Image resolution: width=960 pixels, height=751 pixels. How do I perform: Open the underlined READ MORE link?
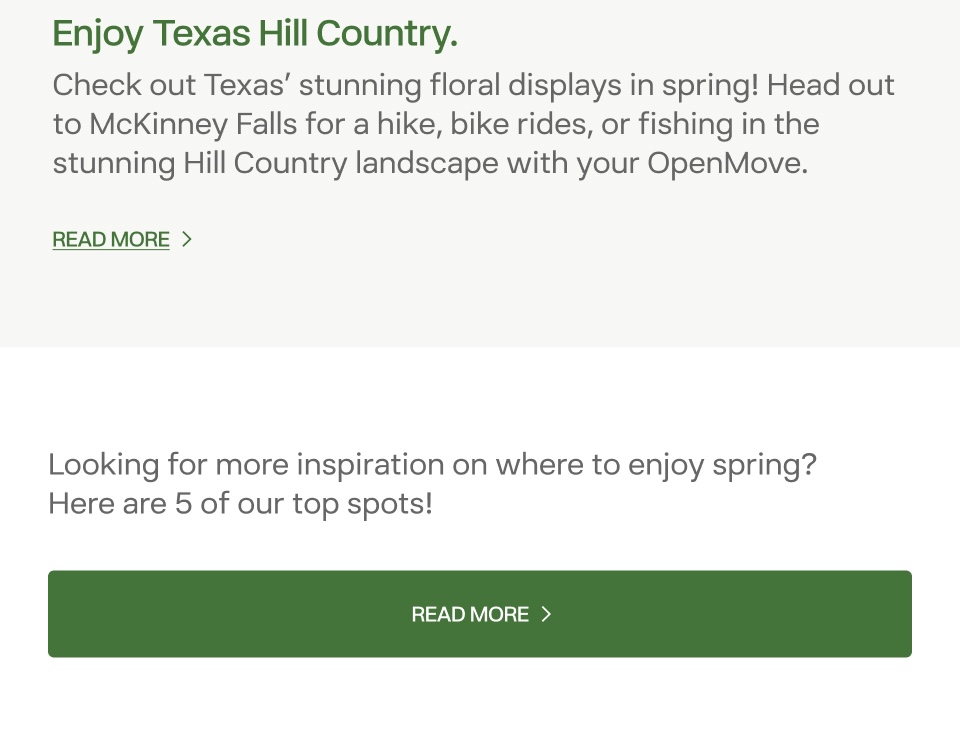point(111,240)
